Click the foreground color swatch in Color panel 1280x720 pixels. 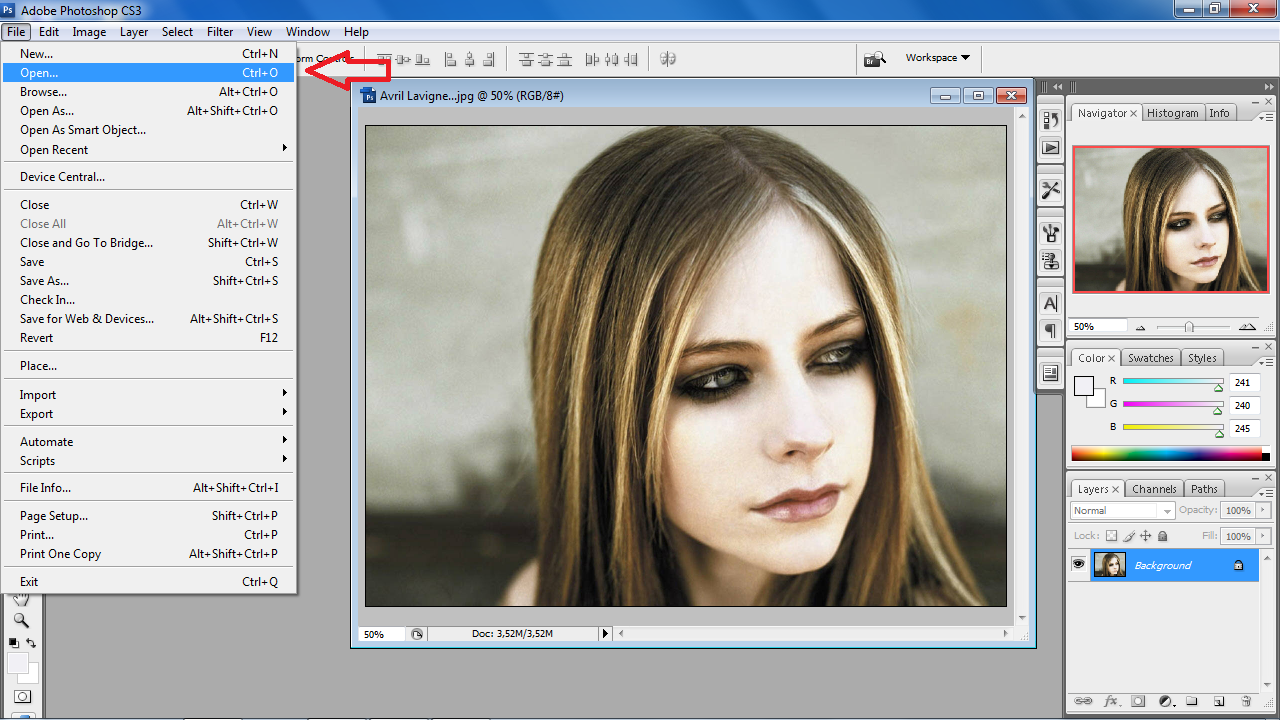click(1084, 386)
